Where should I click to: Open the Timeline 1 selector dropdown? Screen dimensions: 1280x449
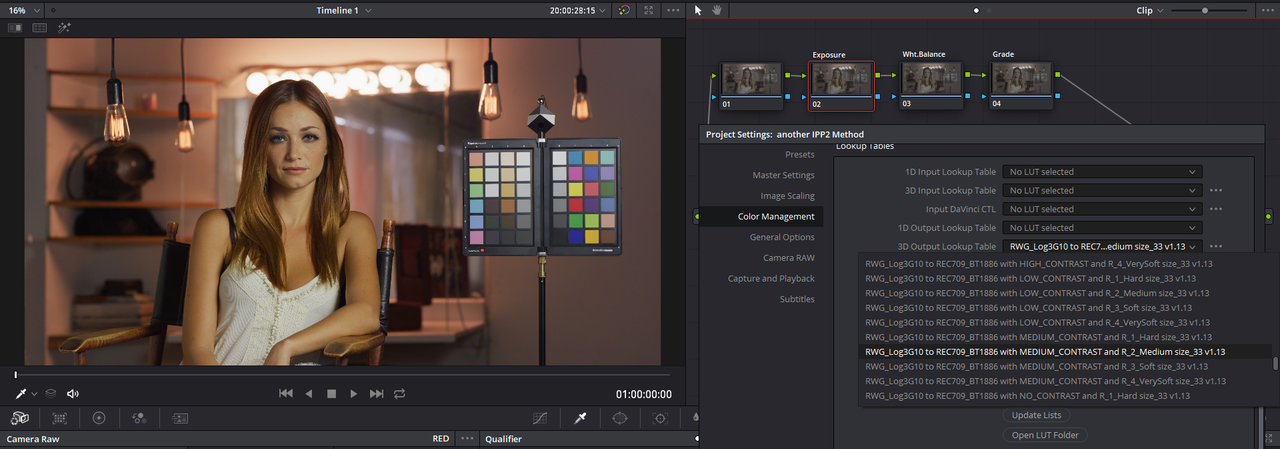(x=343, y=10)
